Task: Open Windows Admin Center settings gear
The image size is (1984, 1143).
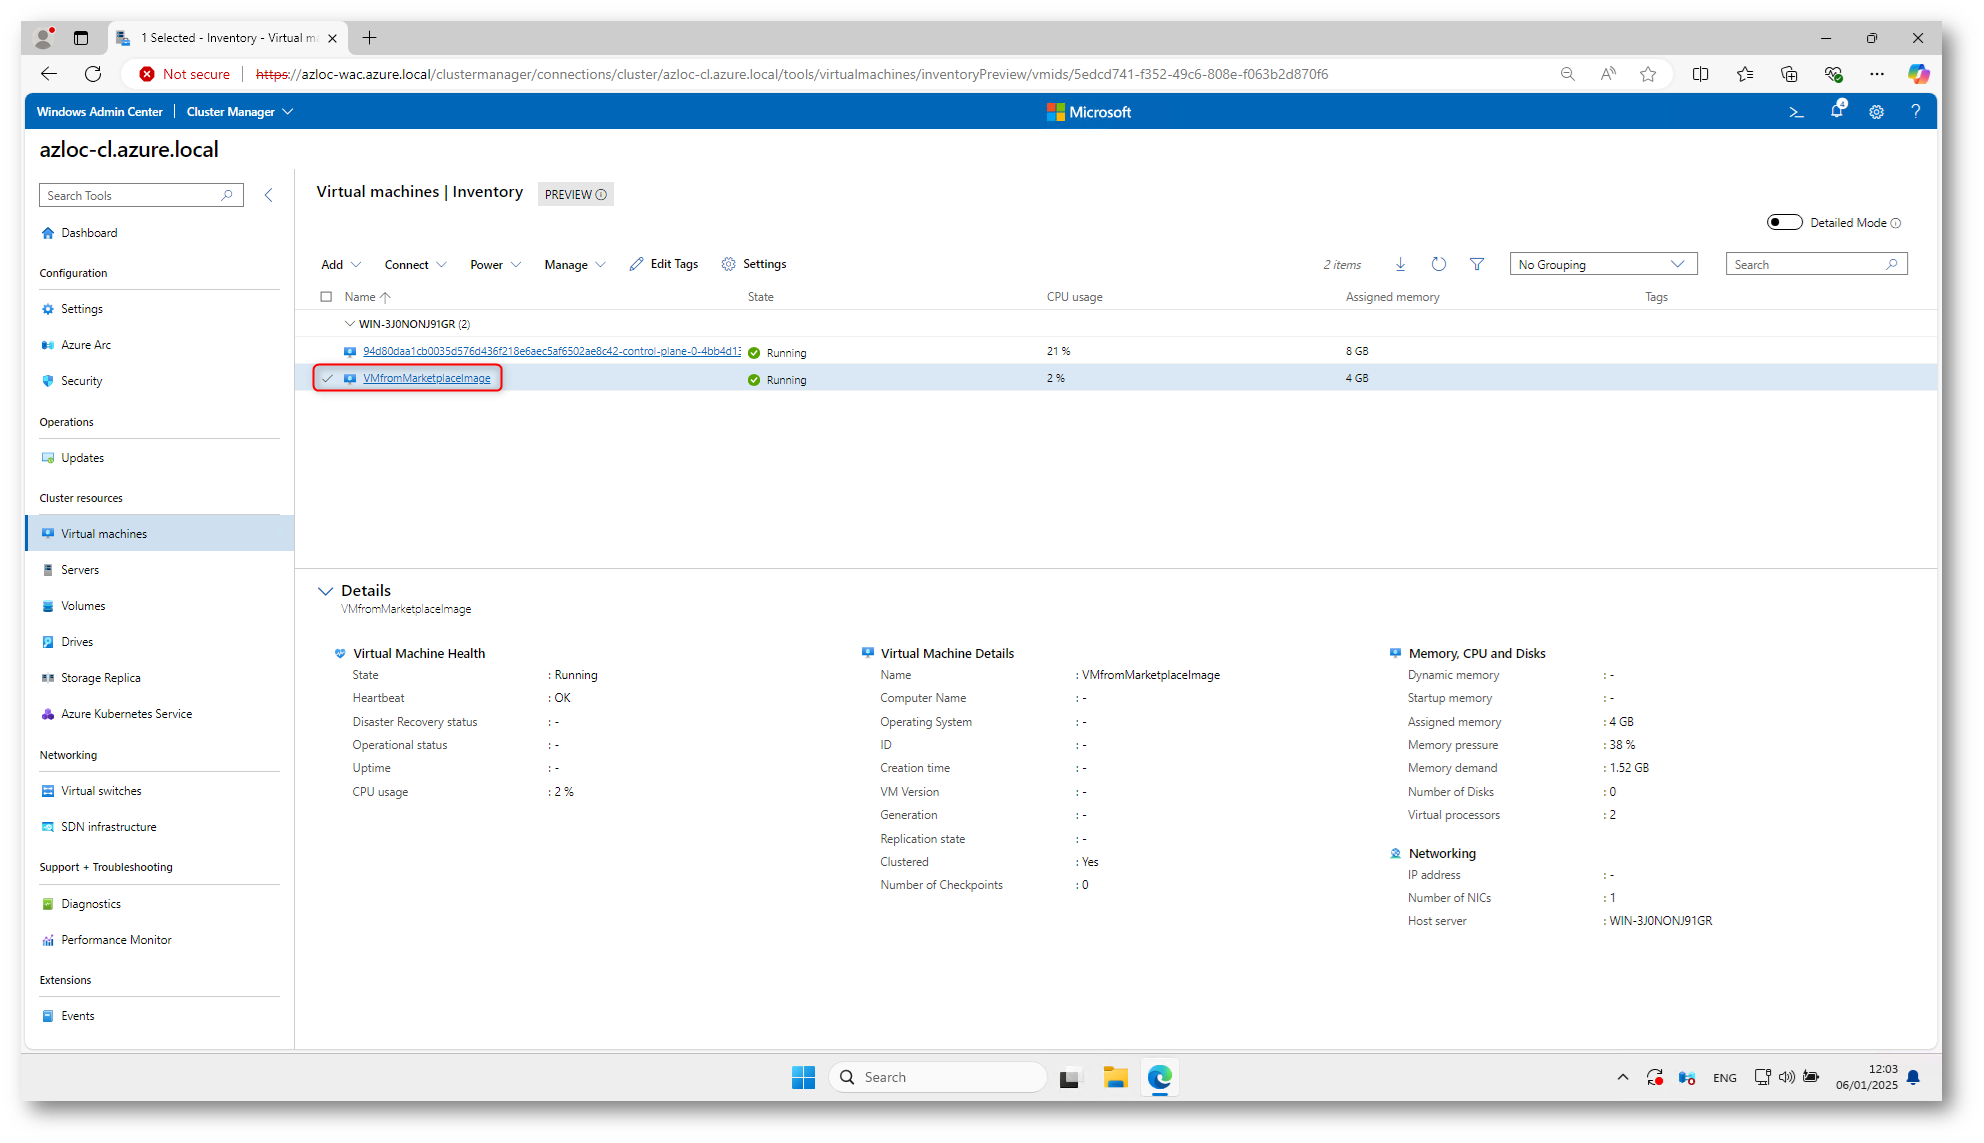Action: [x=1876, y=112]
